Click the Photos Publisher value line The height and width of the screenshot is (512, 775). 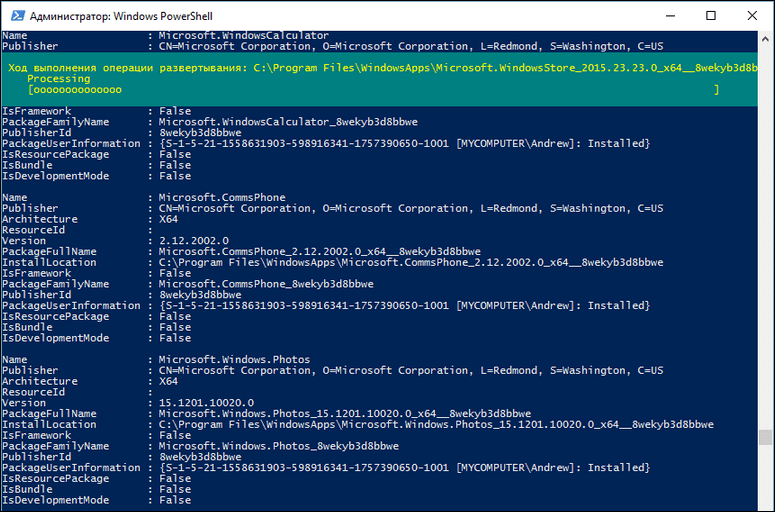tap(411, 371)
